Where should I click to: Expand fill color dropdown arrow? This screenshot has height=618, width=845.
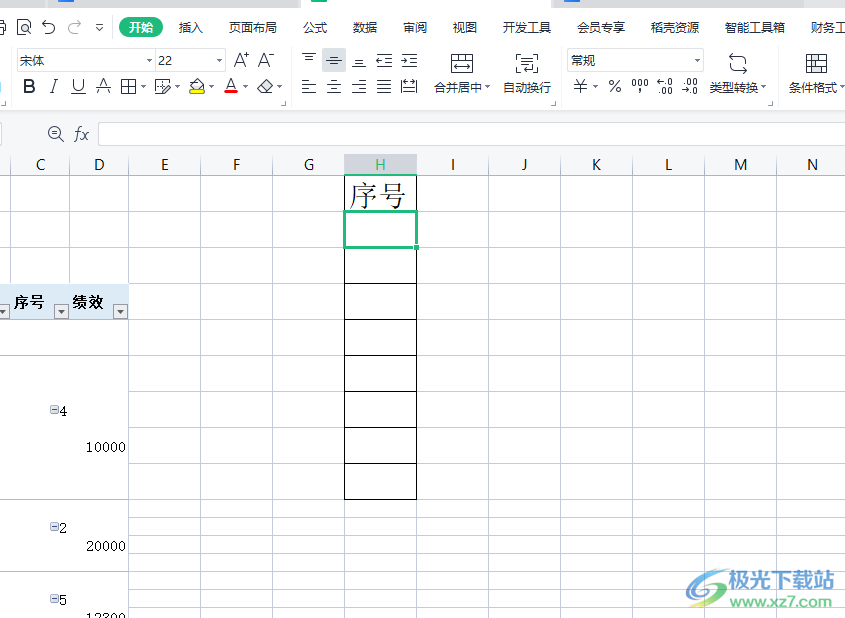pos(211,86)
